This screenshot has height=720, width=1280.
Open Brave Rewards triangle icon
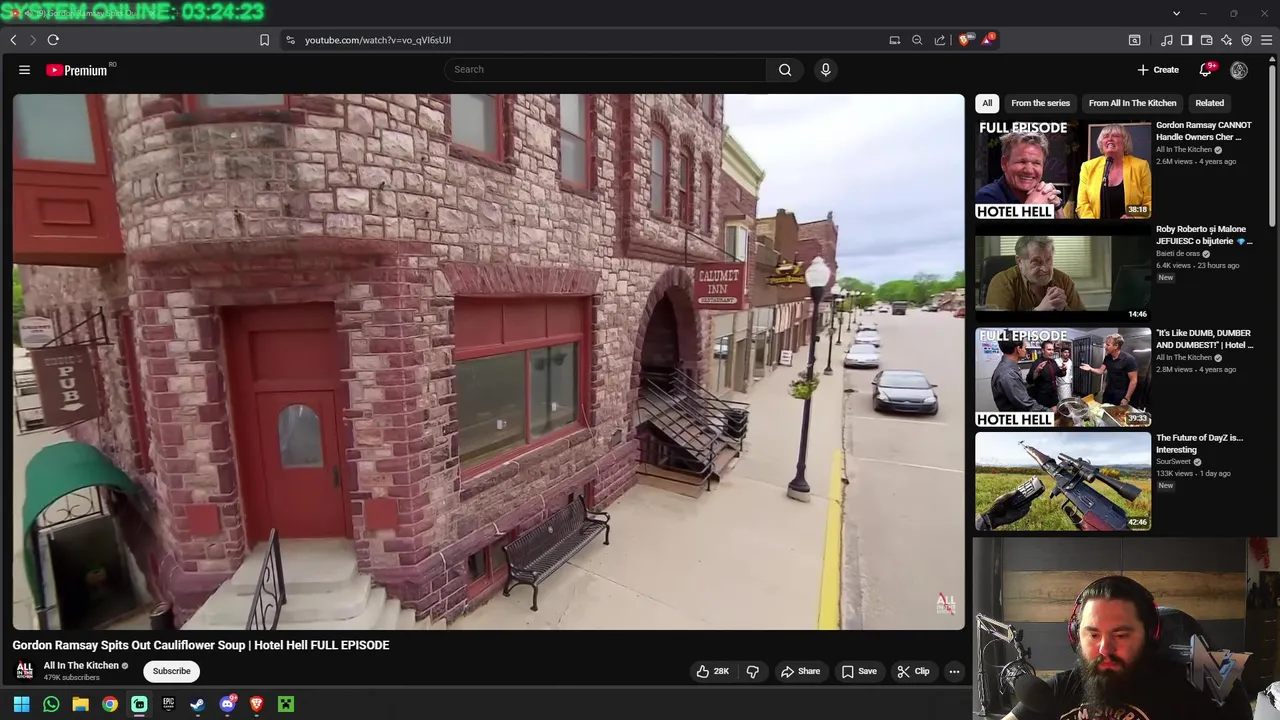[x=988, y=40]
